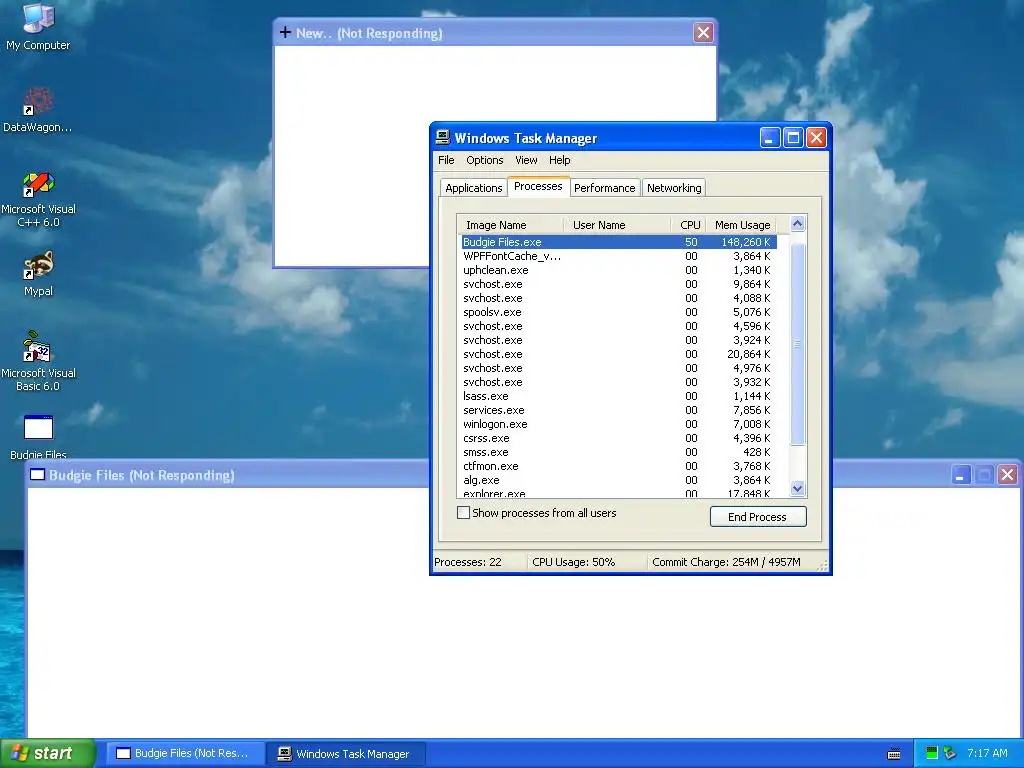Open My Computer desktop icon
Screen dimensions: 1024x768
point(38,26)
